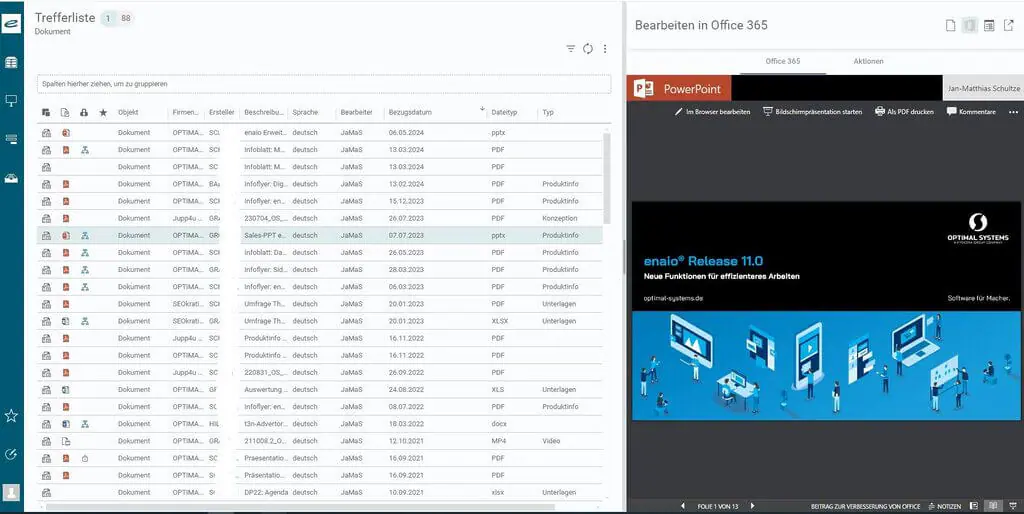Click the Word file icon in t3n-Advertor row
Viewport: 1024px width, 514px height.
click(65, 424)
